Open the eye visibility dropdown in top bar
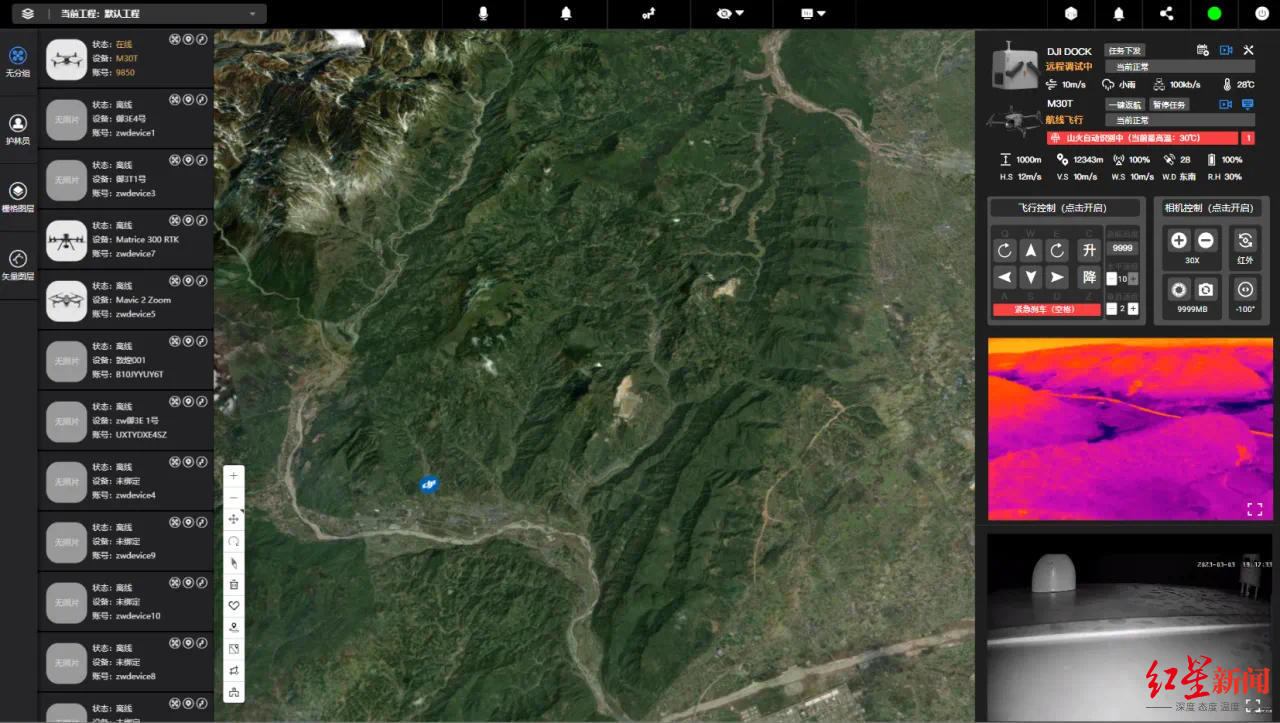This screenshot has width=1280, height=723. click(731, 14)
